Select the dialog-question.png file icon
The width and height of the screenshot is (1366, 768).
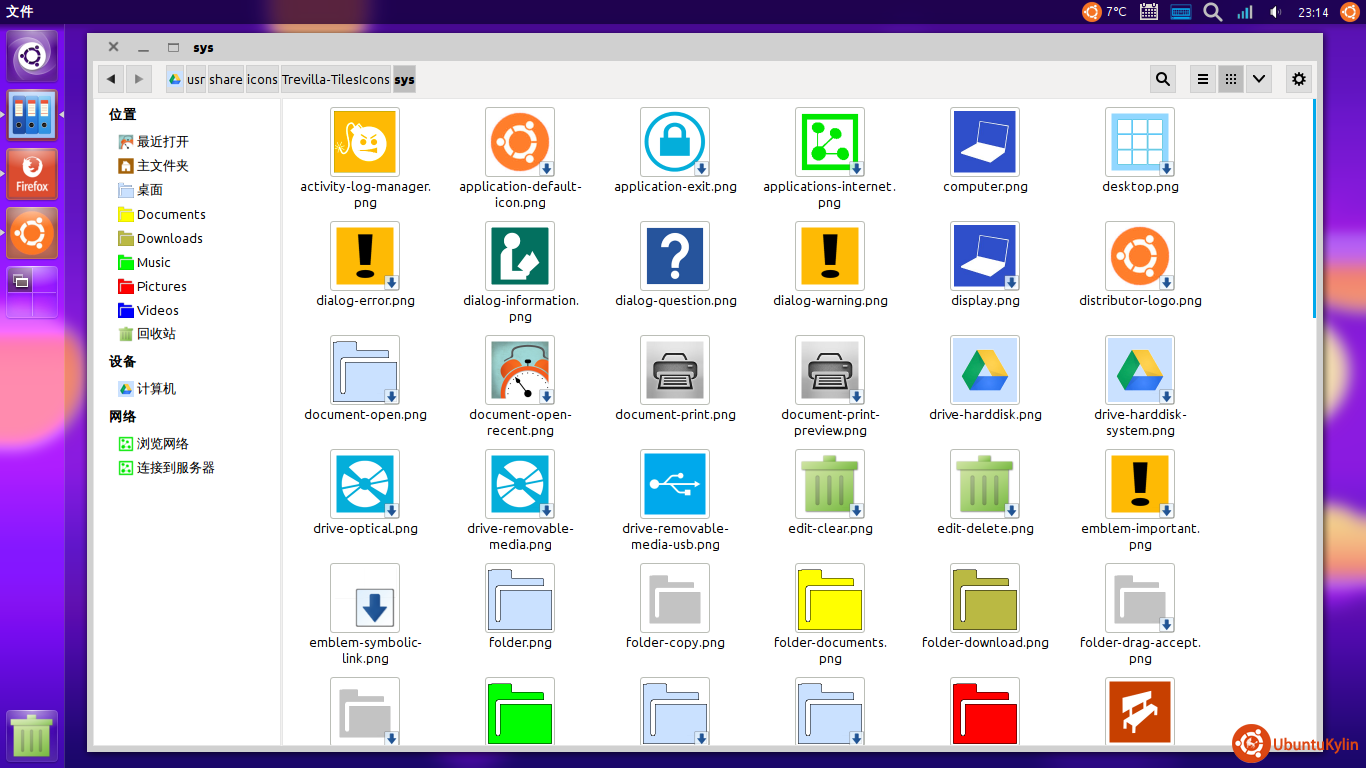pos(675,256)
